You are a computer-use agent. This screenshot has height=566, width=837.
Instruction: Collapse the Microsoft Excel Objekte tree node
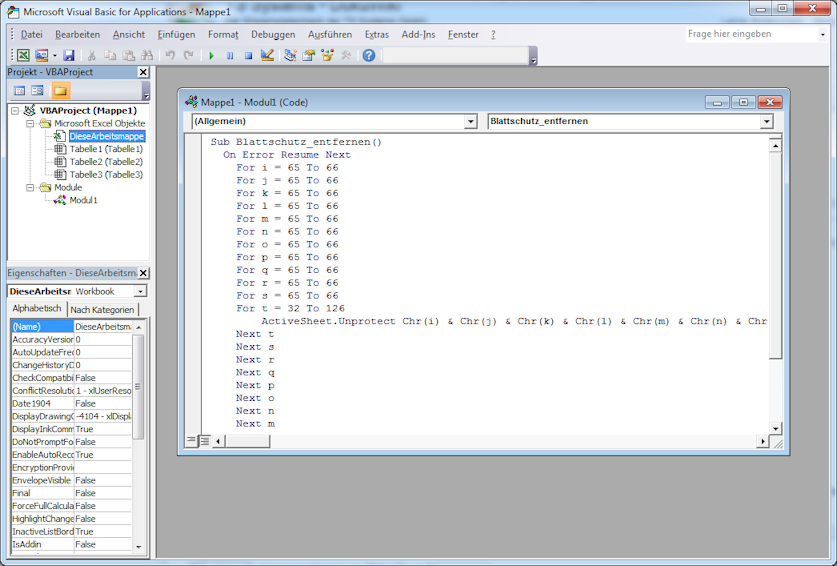click(31, 123)
